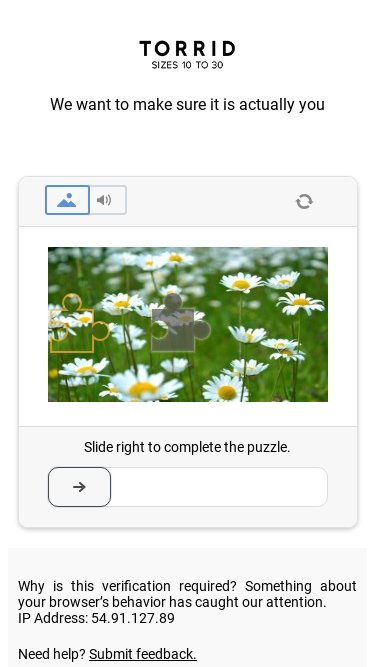The width and height of the screenshot is (375, 667).
Task: Click the right arrow slider handle
Action: [x=80, y=487]
